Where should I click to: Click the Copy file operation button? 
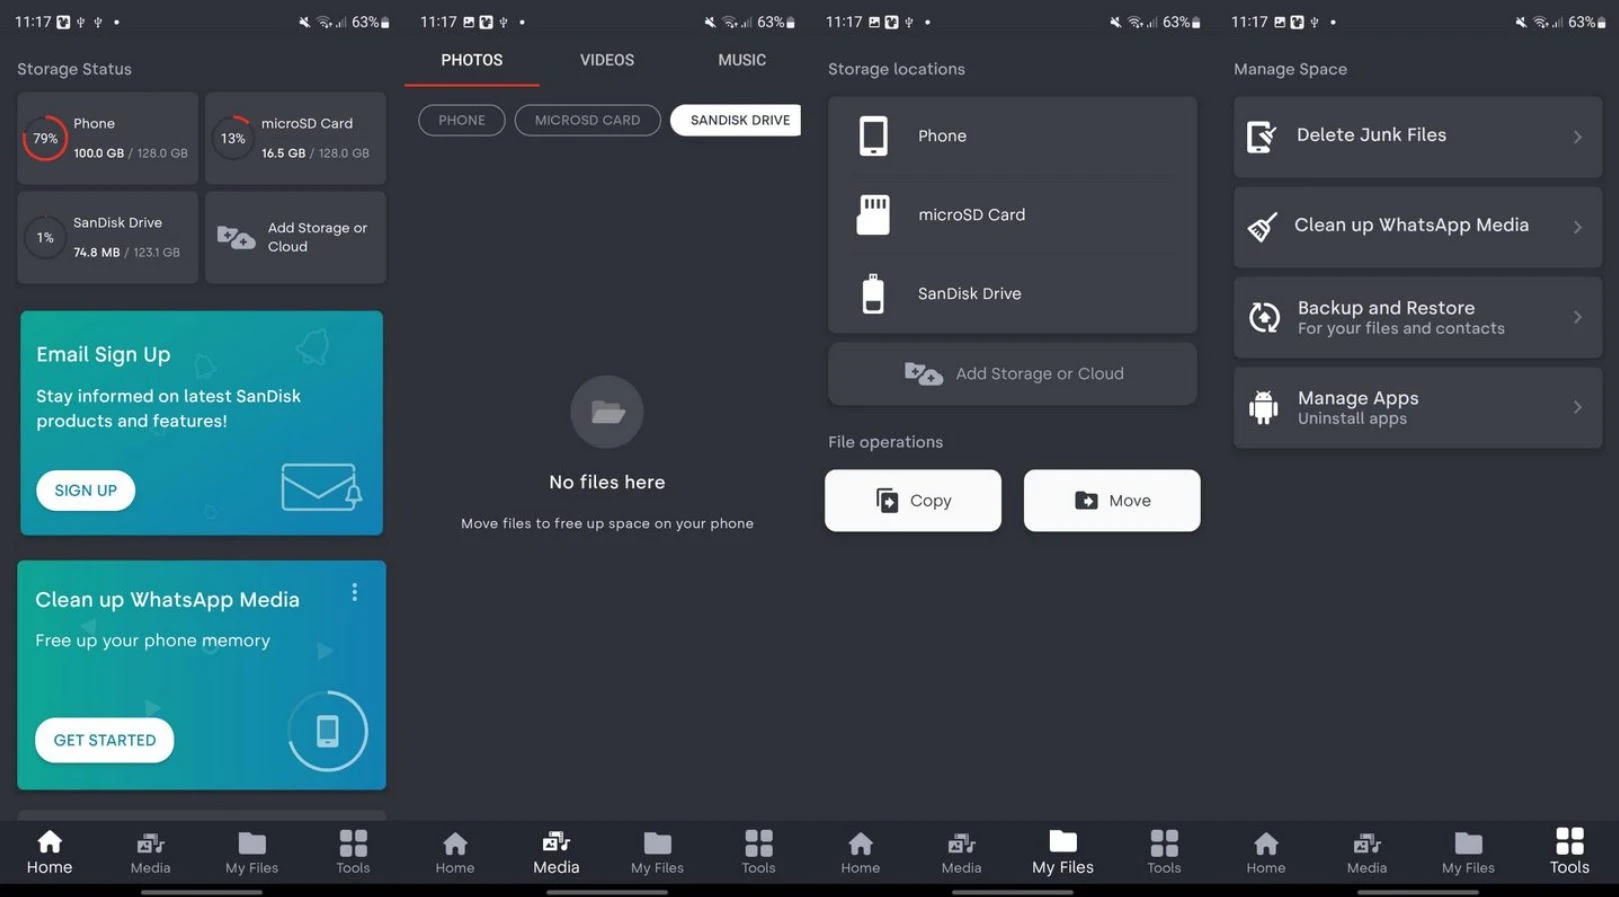(x=913, y=501)
